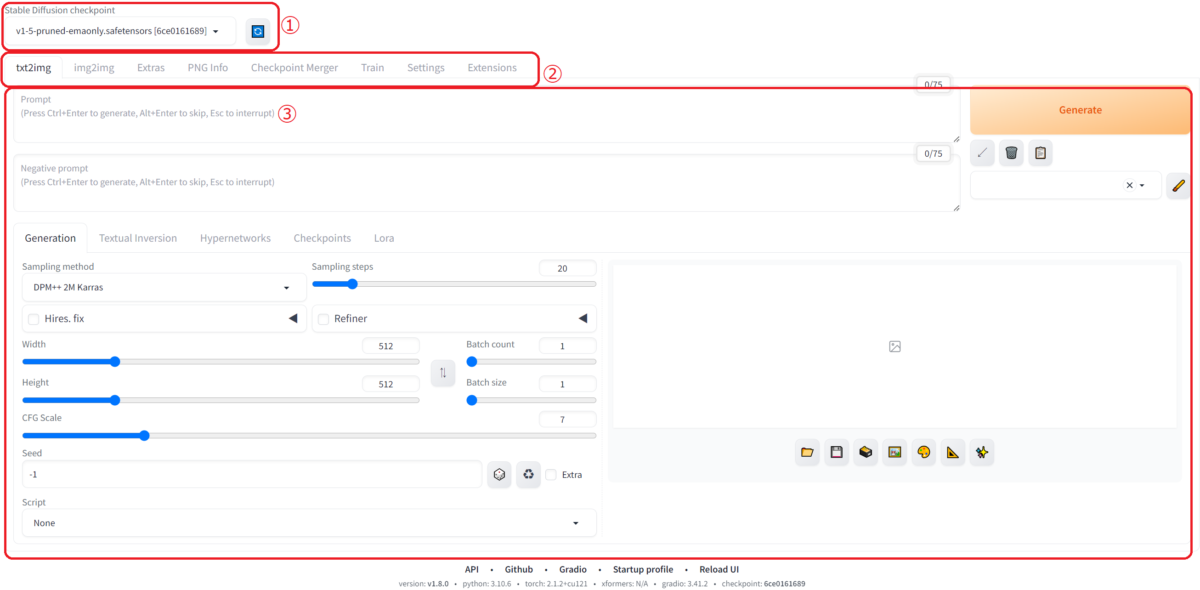Send result to inpaint using the palette icon

923,452
